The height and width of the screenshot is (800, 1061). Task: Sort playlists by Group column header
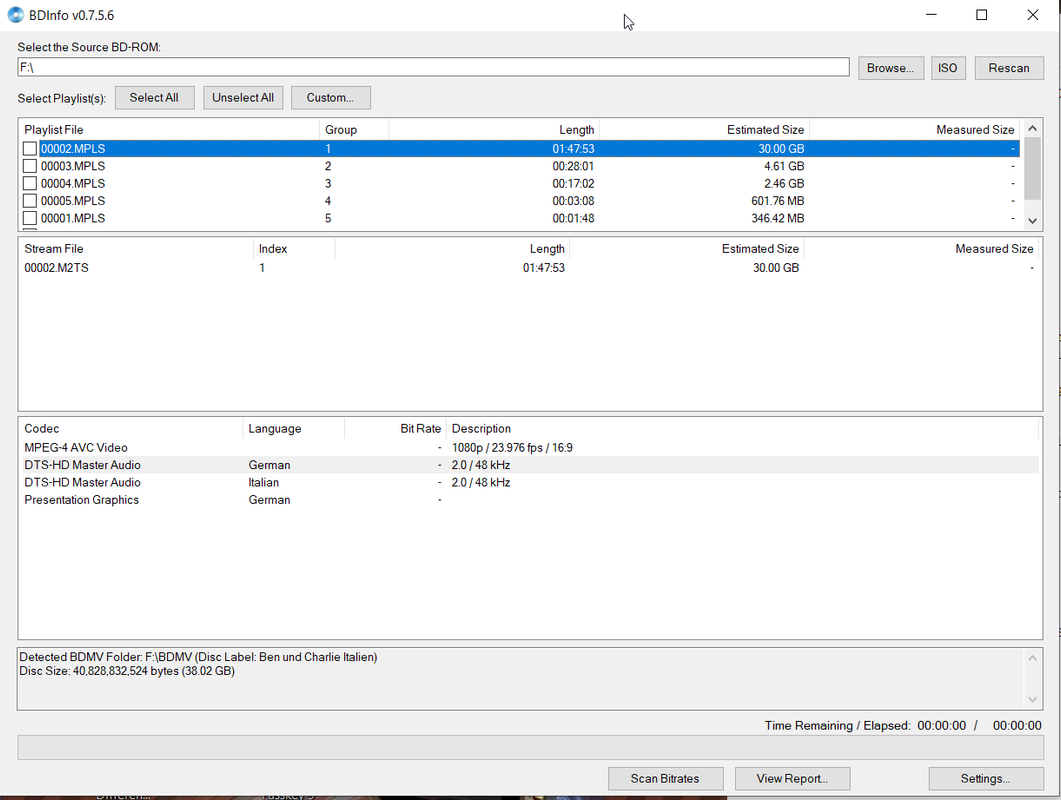coord(354,129)
